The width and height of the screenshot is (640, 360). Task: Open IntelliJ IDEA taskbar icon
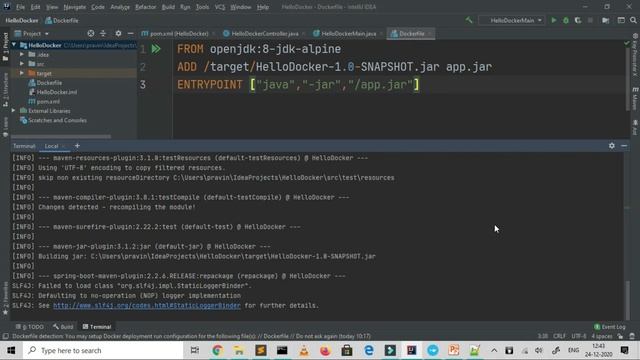click(x=411, y=350)
